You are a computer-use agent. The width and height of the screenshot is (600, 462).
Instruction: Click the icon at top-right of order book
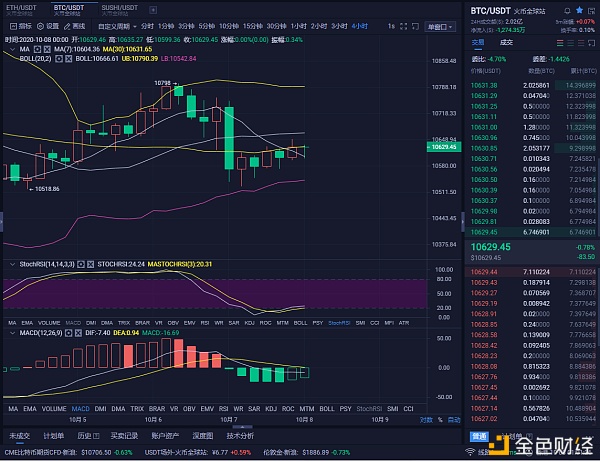591,43
